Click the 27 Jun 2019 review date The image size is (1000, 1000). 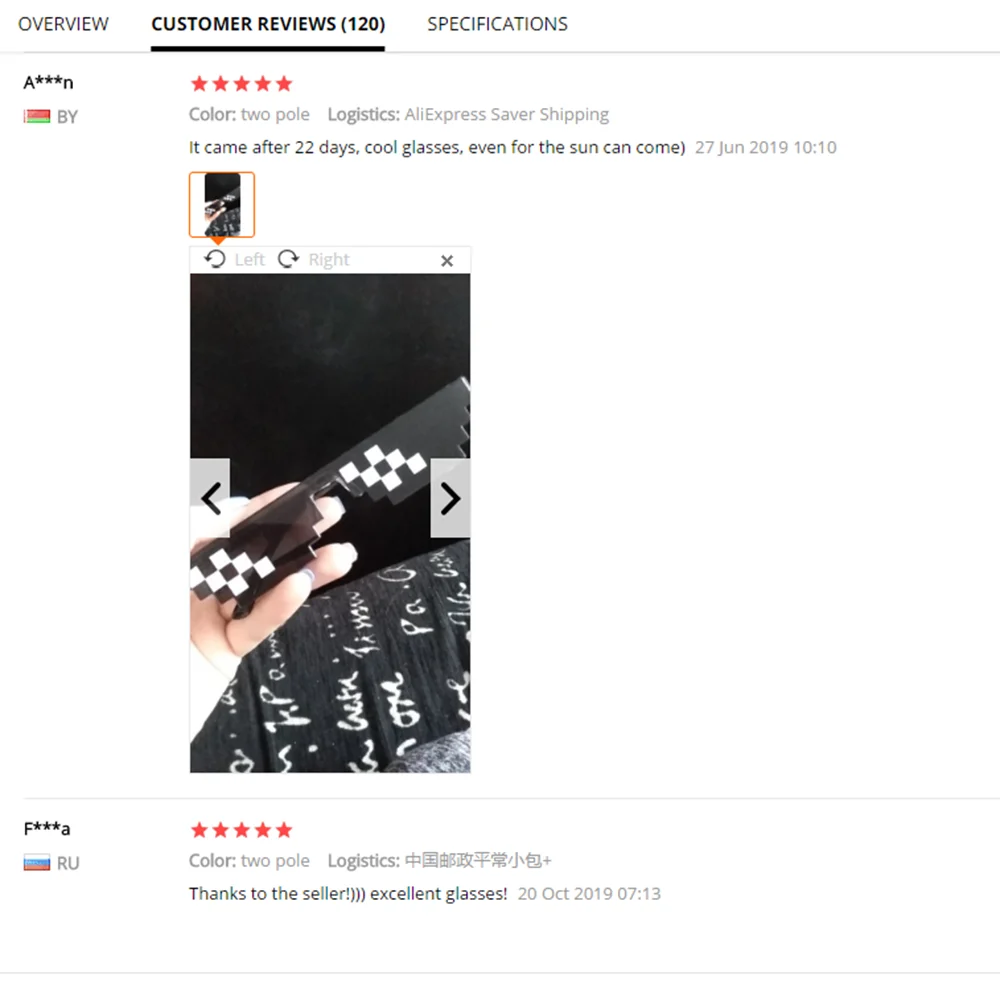pyautogui.click(x=765, y=147)
